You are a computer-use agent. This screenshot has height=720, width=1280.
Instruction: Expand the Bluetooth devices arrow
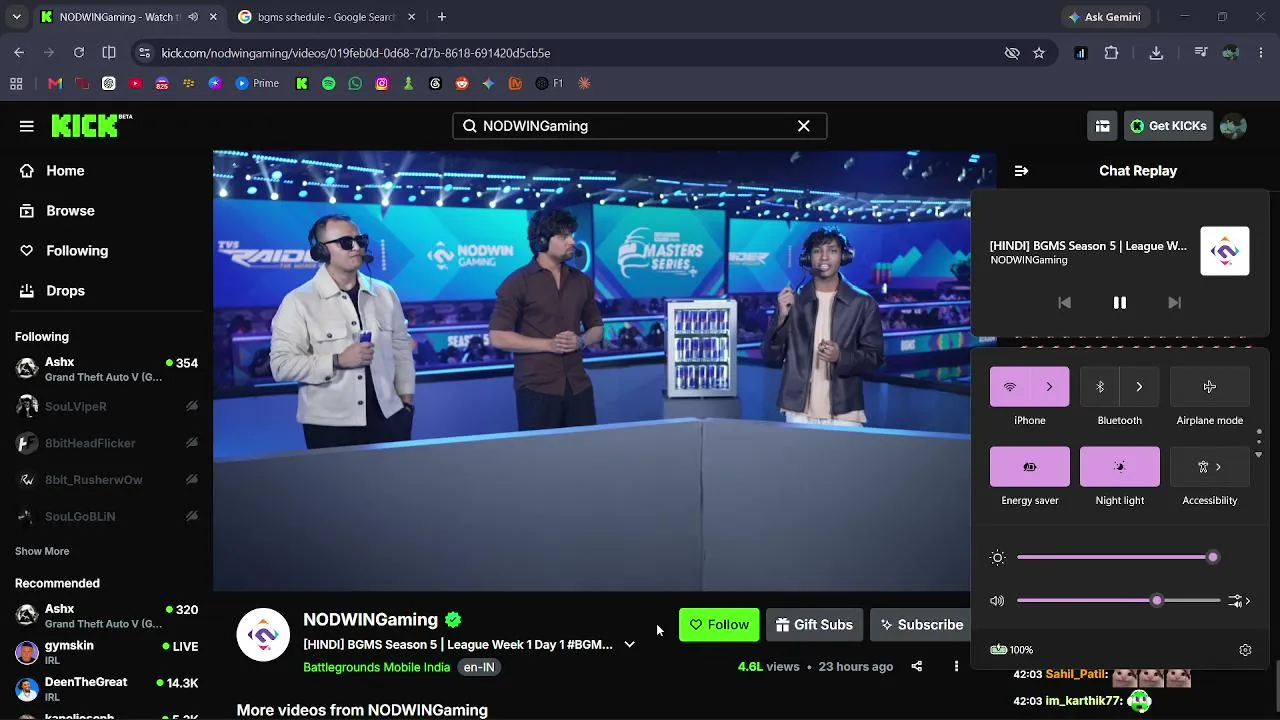coord(1140,387)
